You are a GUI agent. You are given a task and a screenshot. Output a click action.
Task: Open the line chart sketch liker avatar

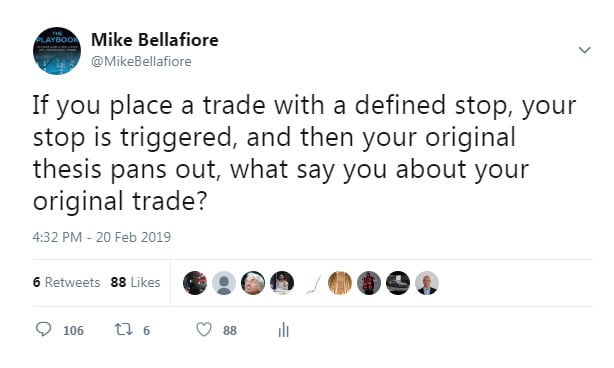pyautogui.click(x=314, y=285)
